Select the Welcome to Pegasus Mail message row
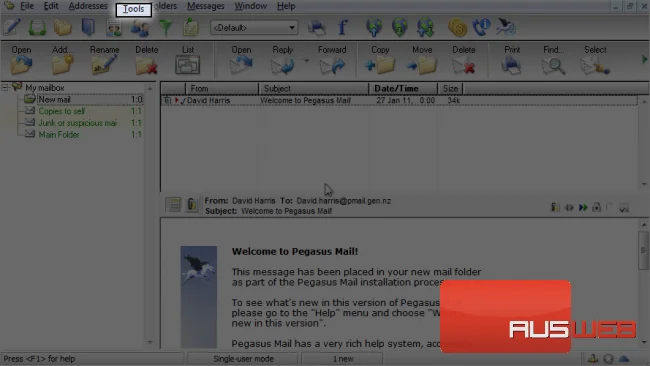 pos(399,100)
